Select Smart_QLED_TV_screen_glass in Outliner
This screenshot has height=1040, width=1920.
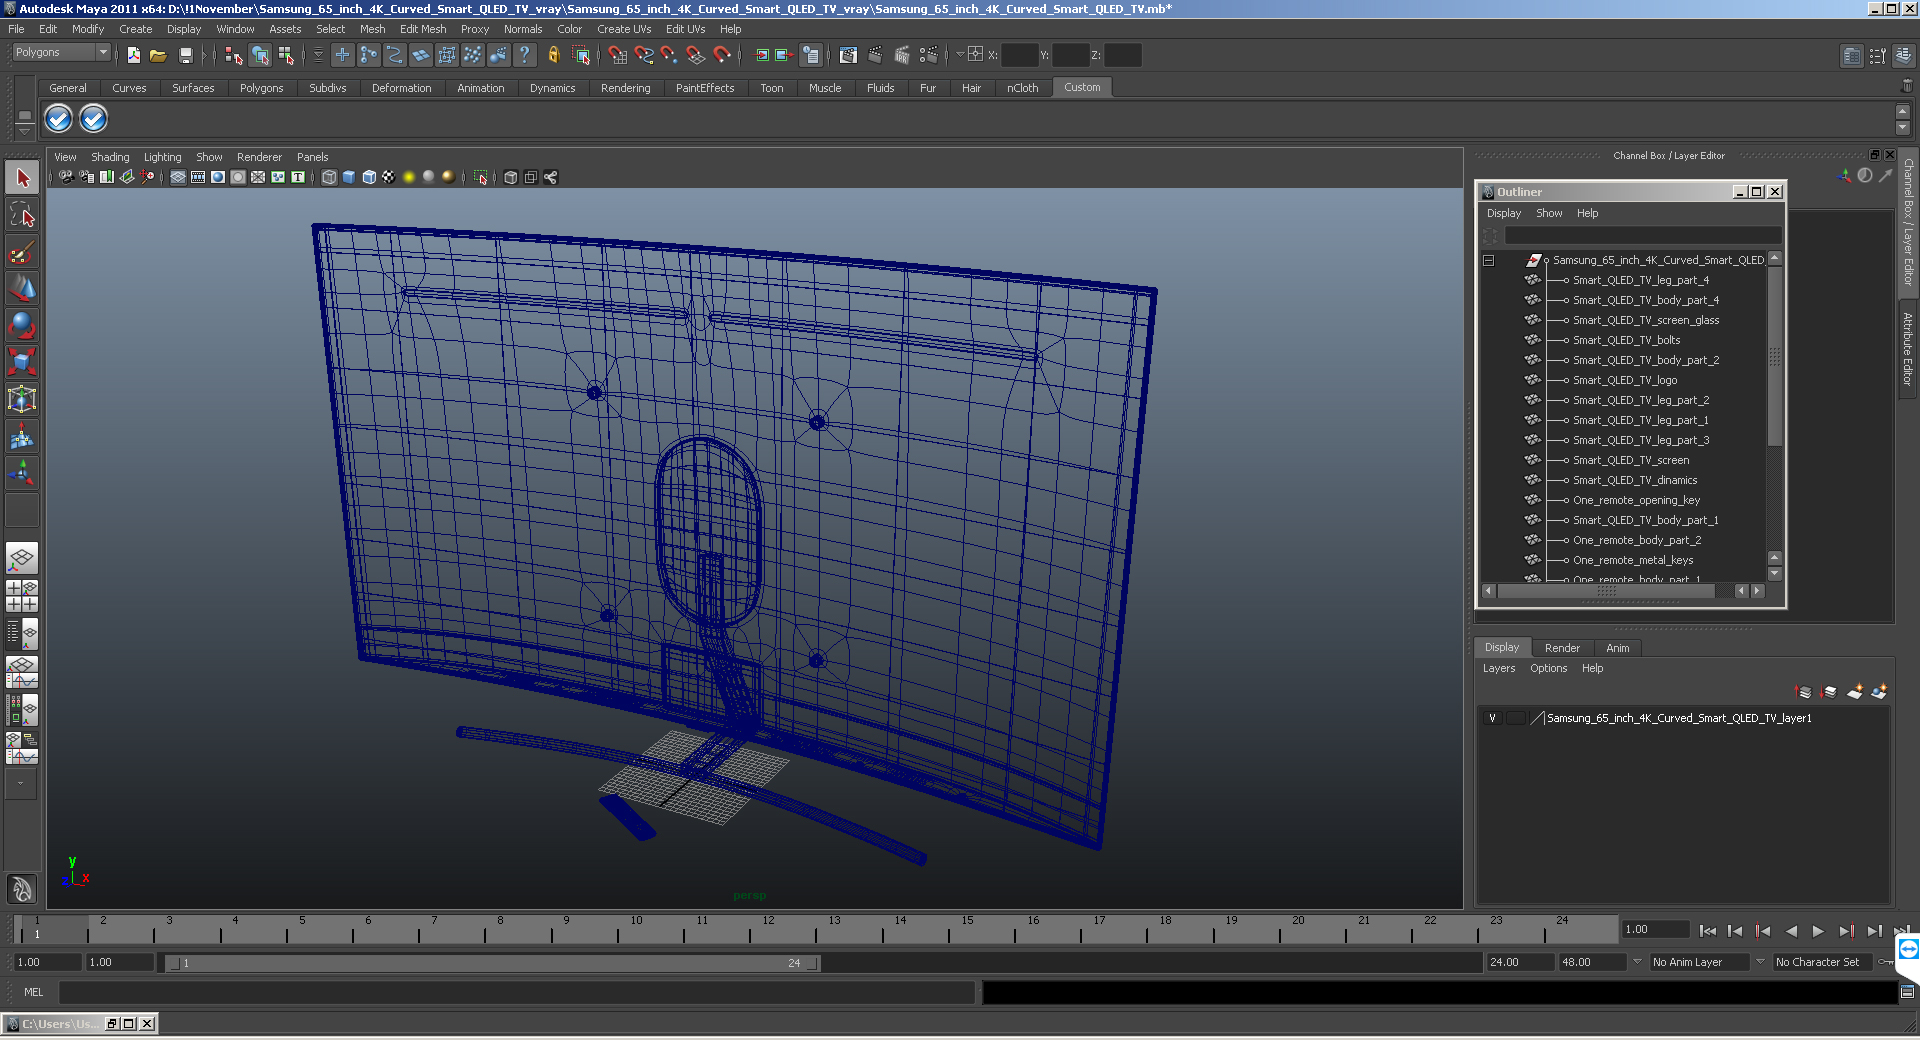point(1645,320)
